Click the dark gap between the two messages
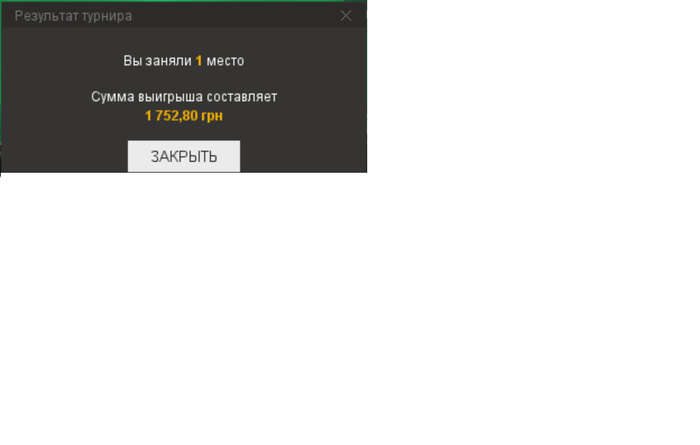This screenshot has height=445, width=700. coord(184,79)
